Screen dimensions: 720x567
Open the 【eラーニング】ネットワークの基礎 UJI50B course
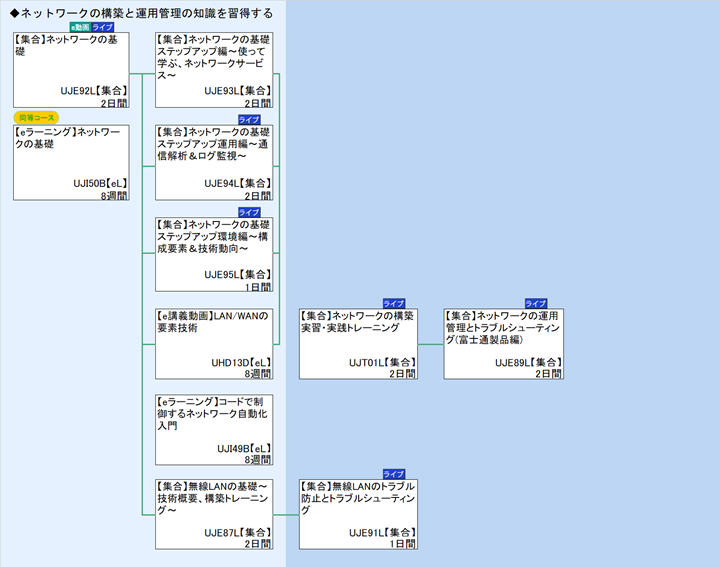[x=71, y=163]
